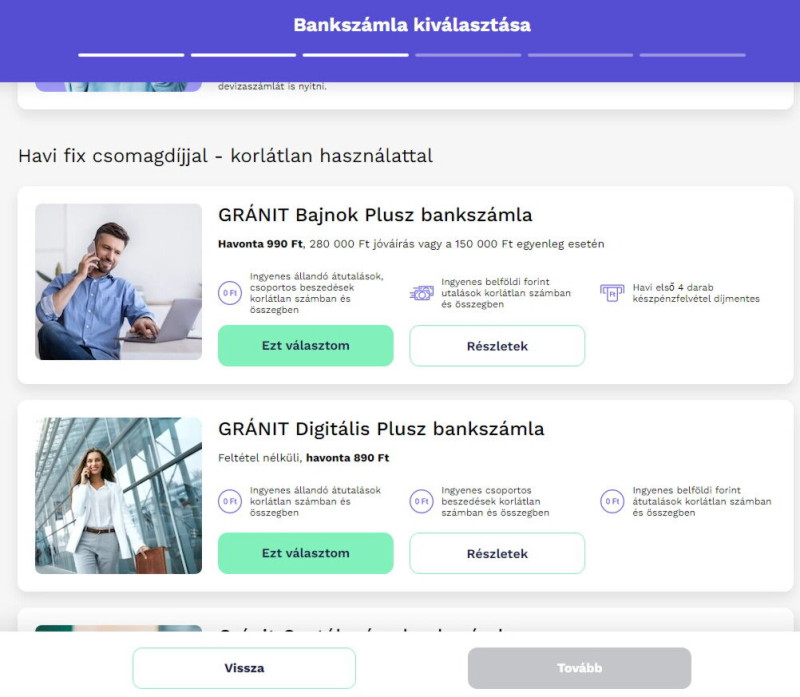Click the fourth progress step segment

(468, 55)
